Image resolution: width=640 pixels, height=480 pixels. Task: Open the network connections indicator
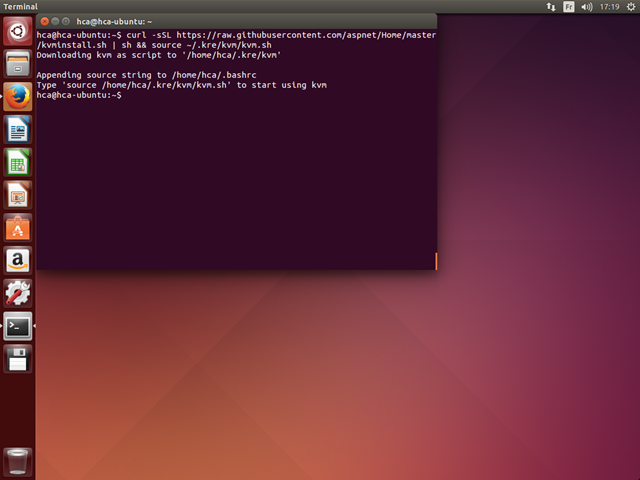551,7
